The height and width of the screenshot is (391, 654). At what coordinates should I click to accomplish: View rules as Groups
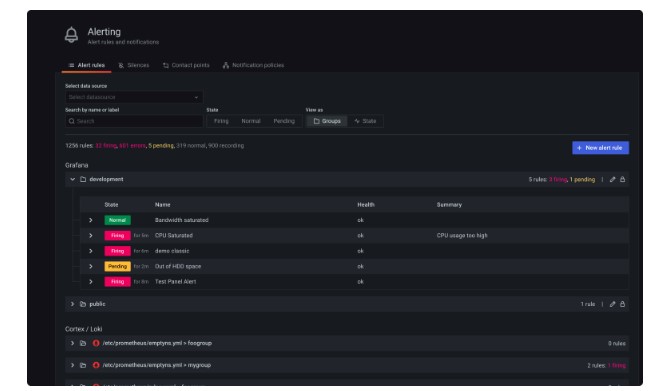point(327,121)
